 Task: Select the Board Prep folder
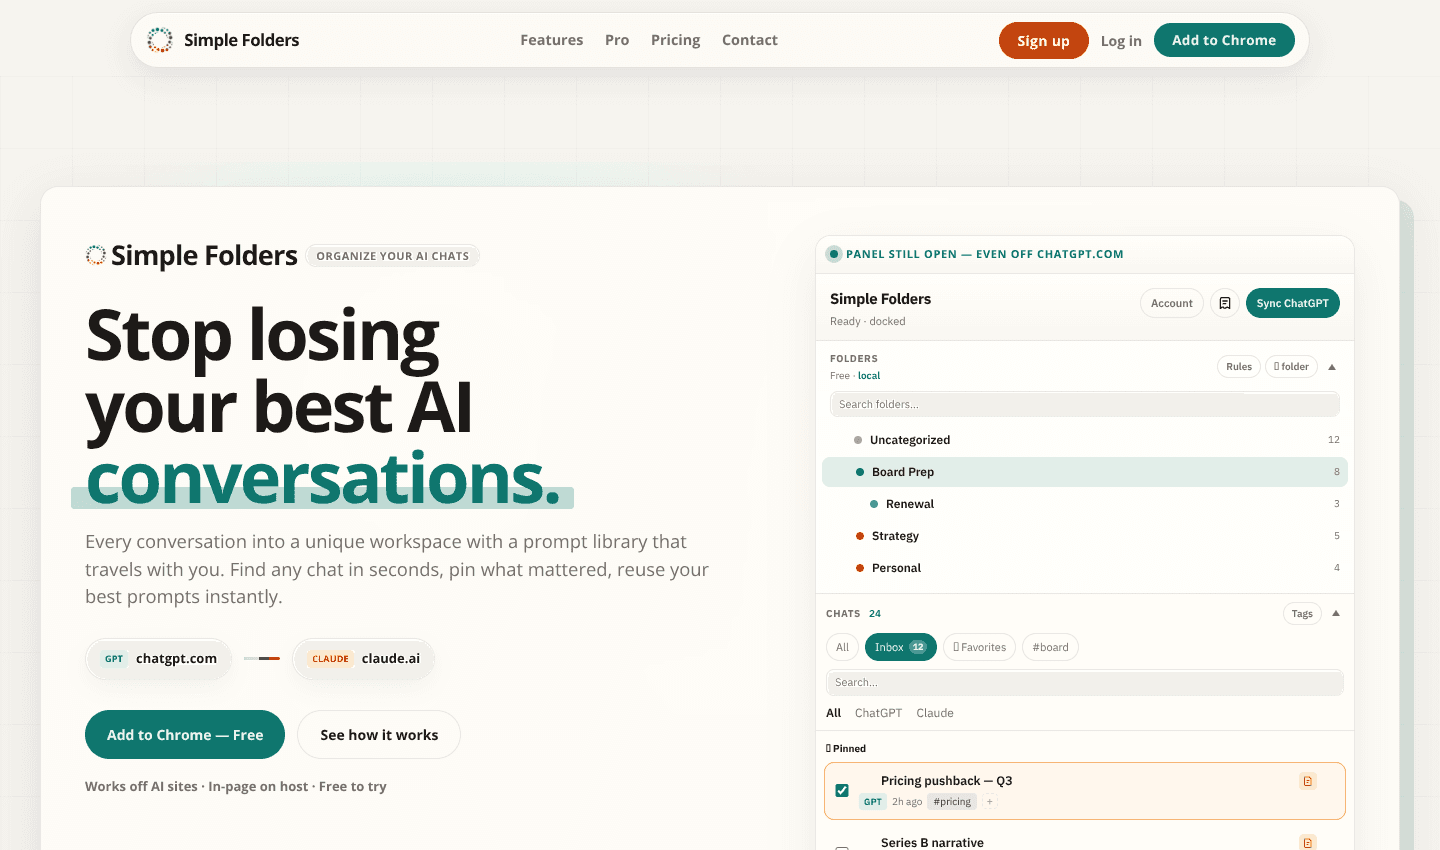[1085, 472]
